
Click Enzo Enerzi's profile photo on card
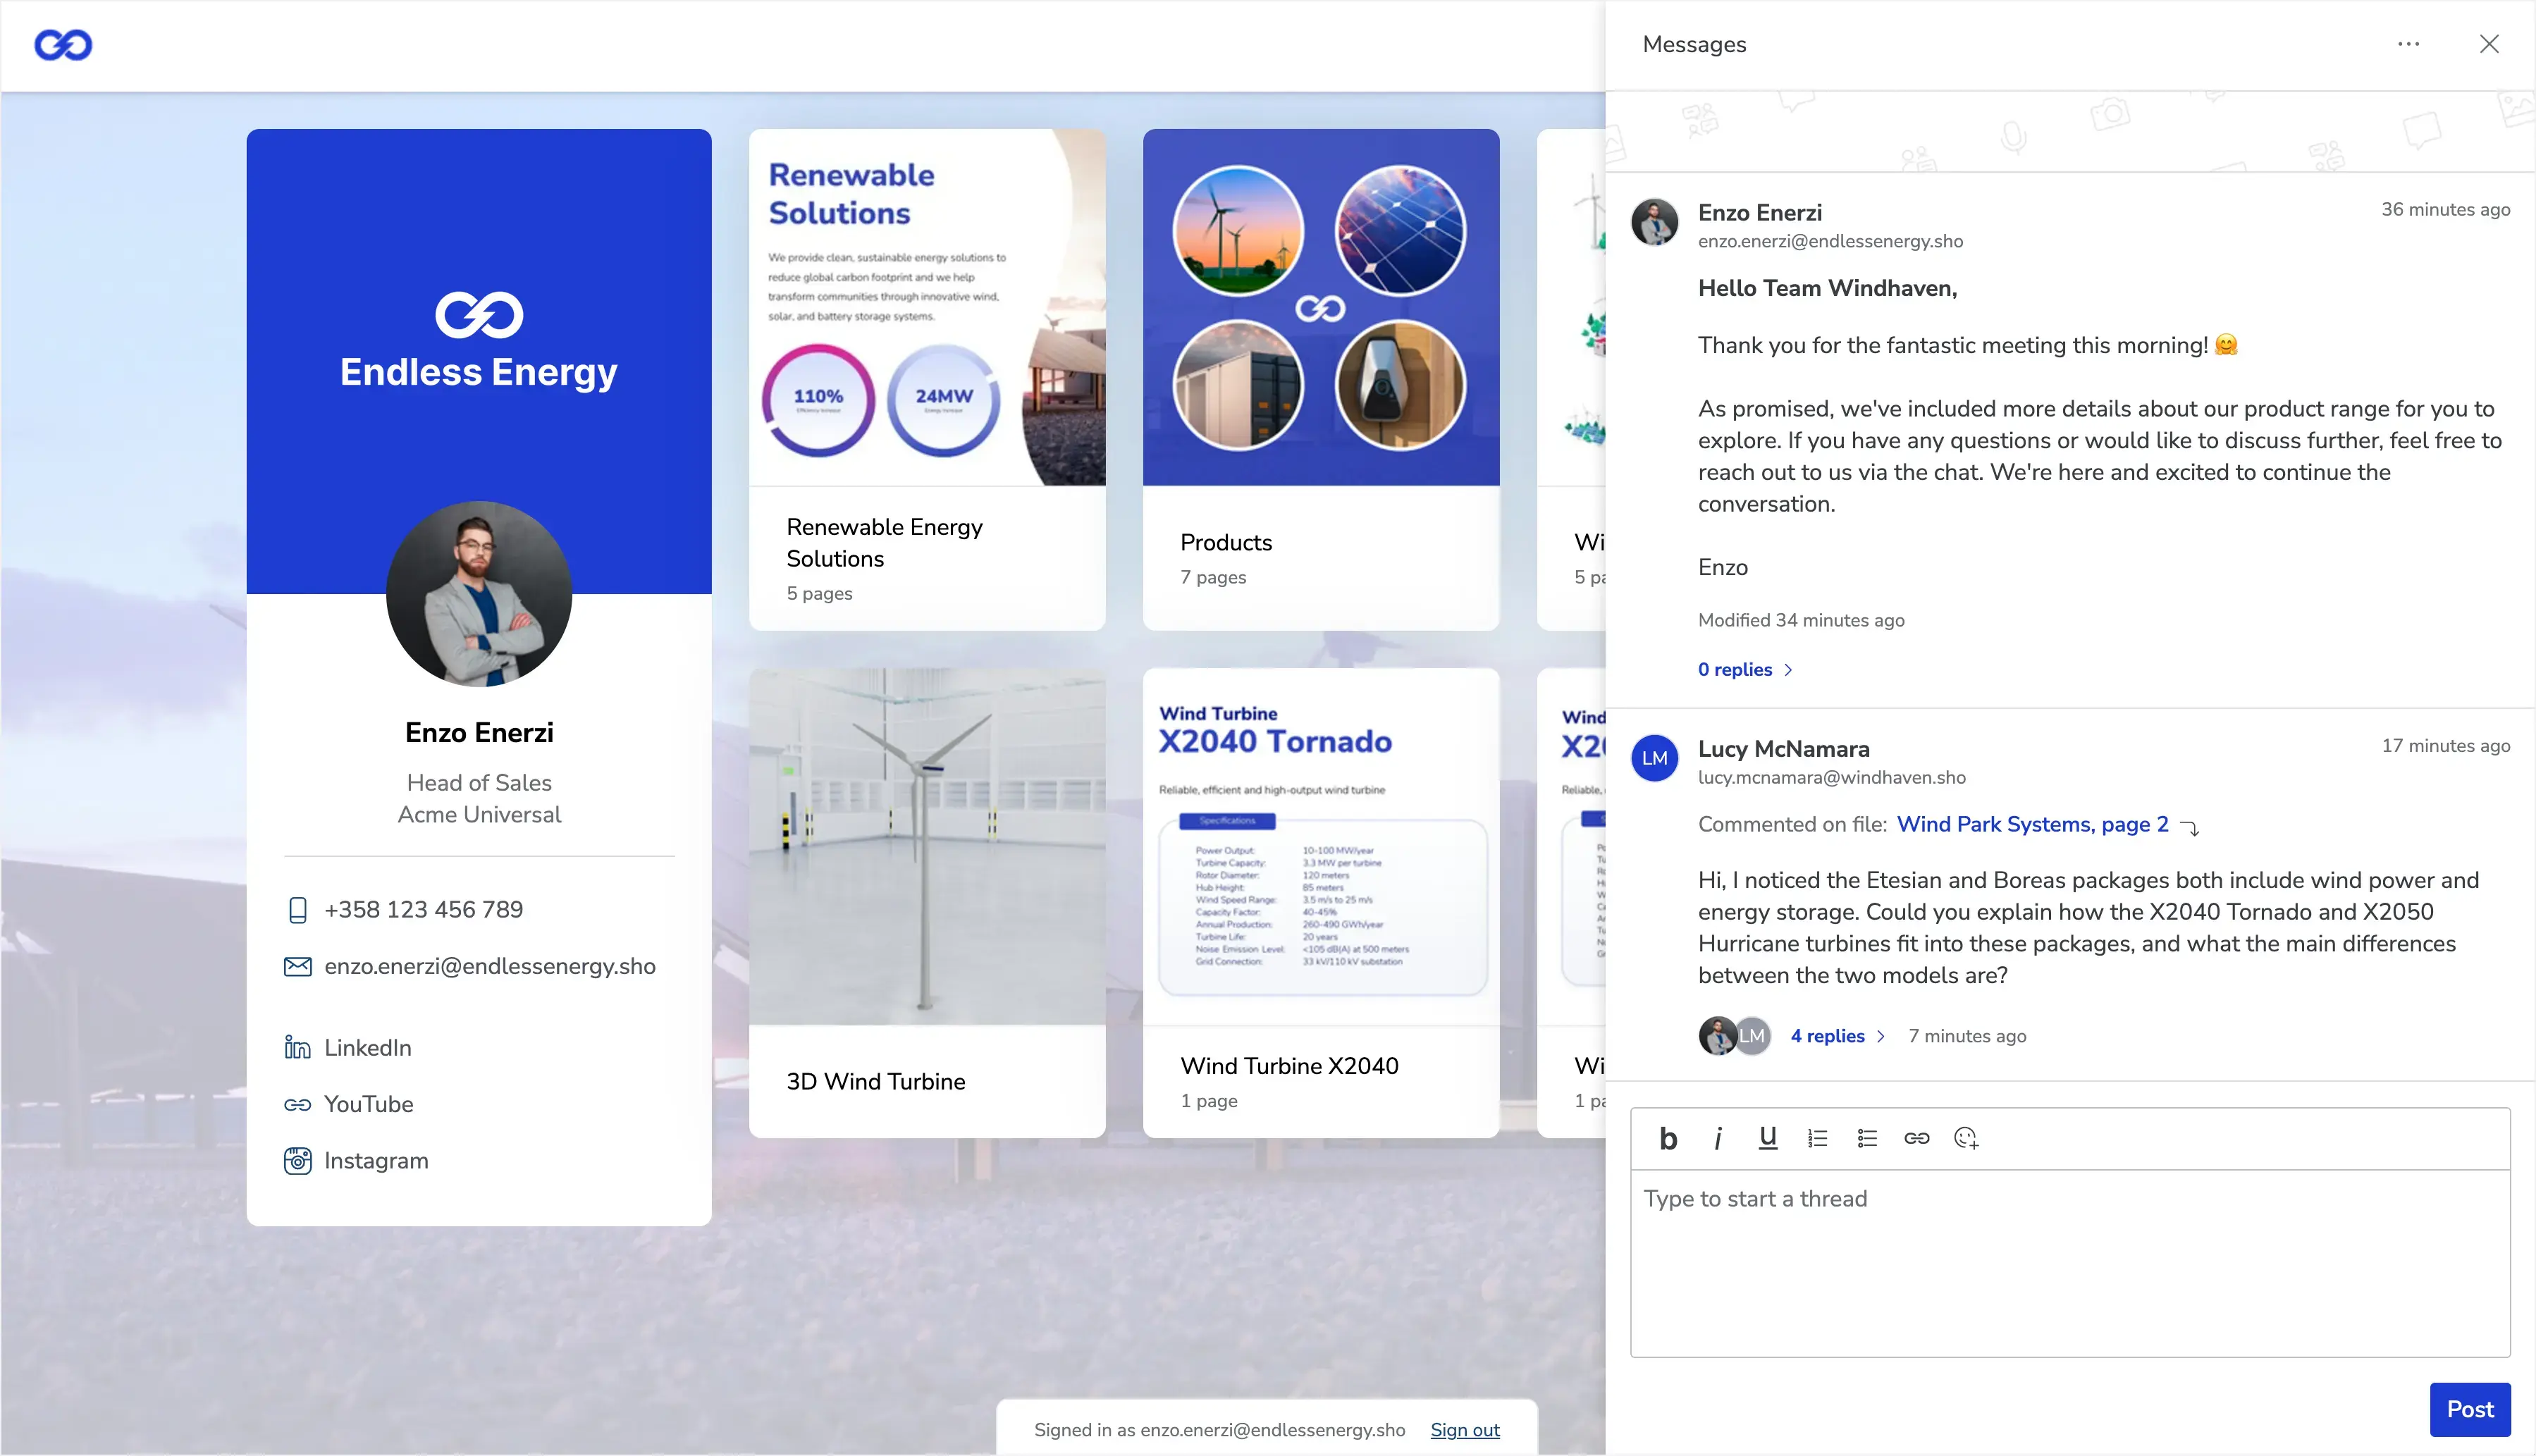479,594
